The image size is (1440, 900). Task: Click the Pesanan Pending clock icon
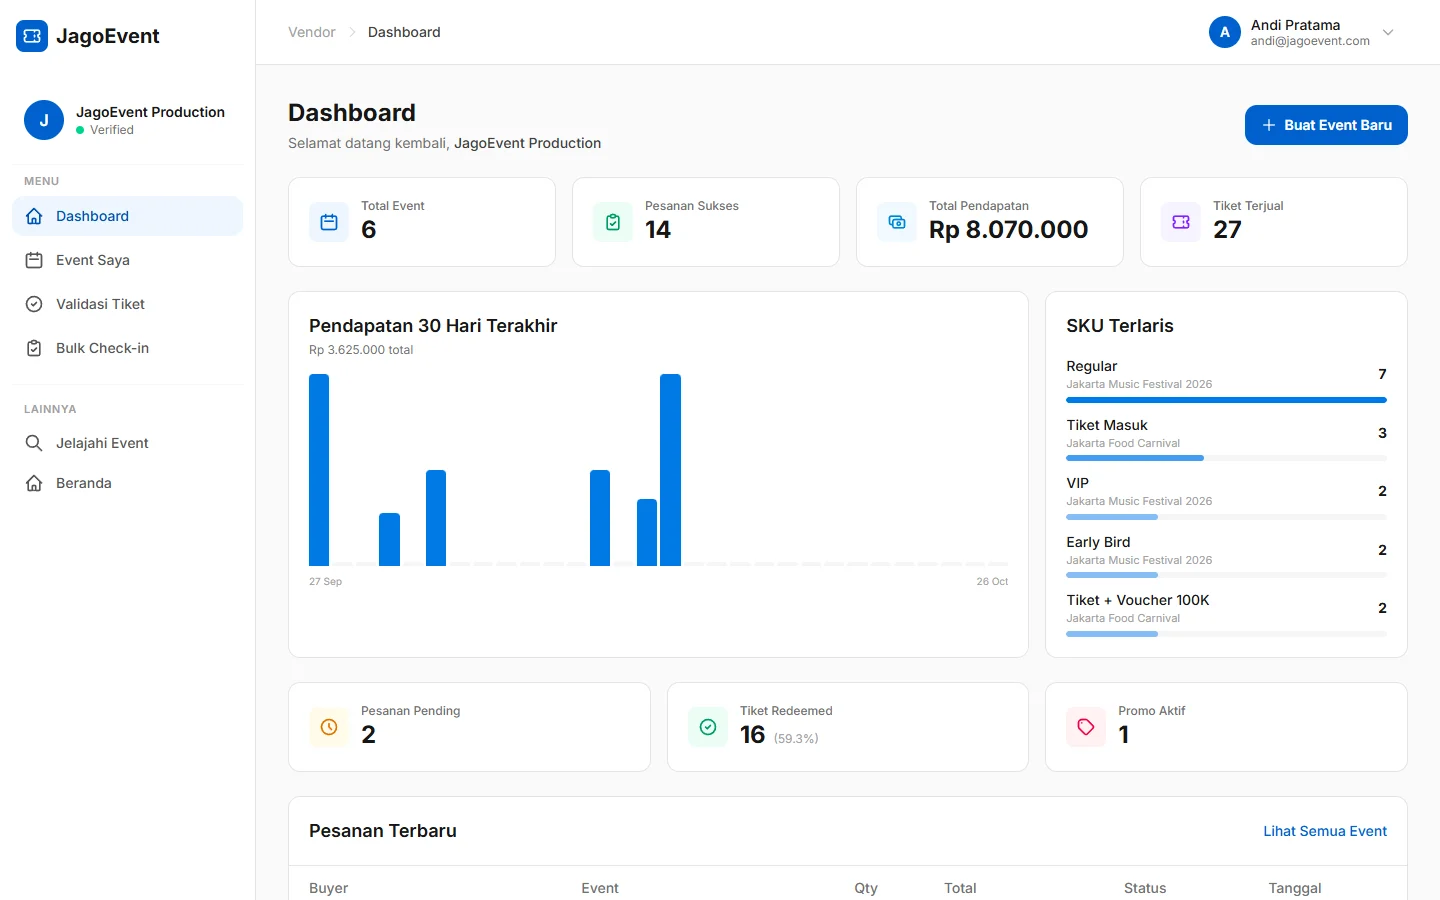pyautogui.click(x=329, y=727)
